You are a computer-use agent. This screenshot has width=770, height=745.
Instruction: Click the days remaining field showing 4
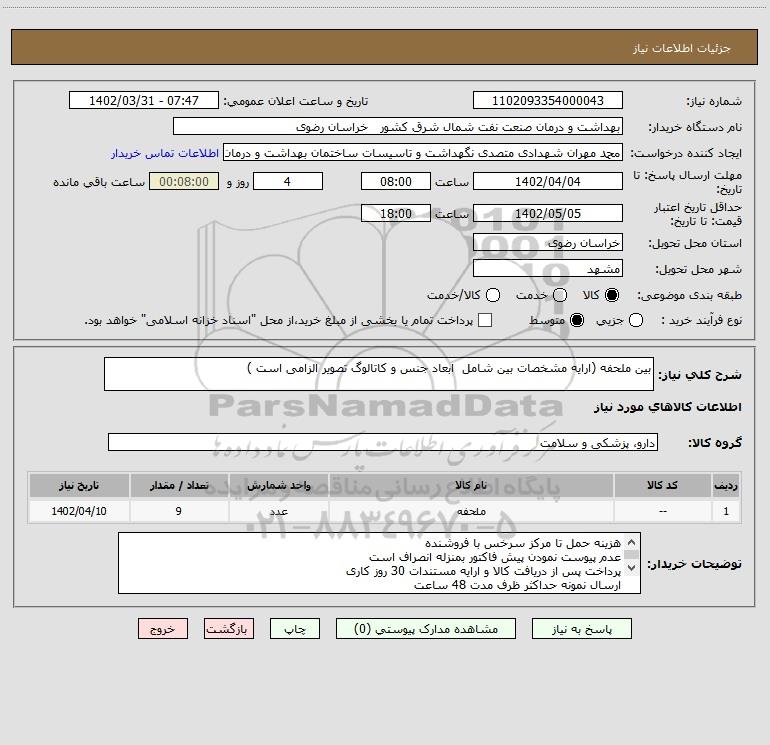click(x=288, y=181)
